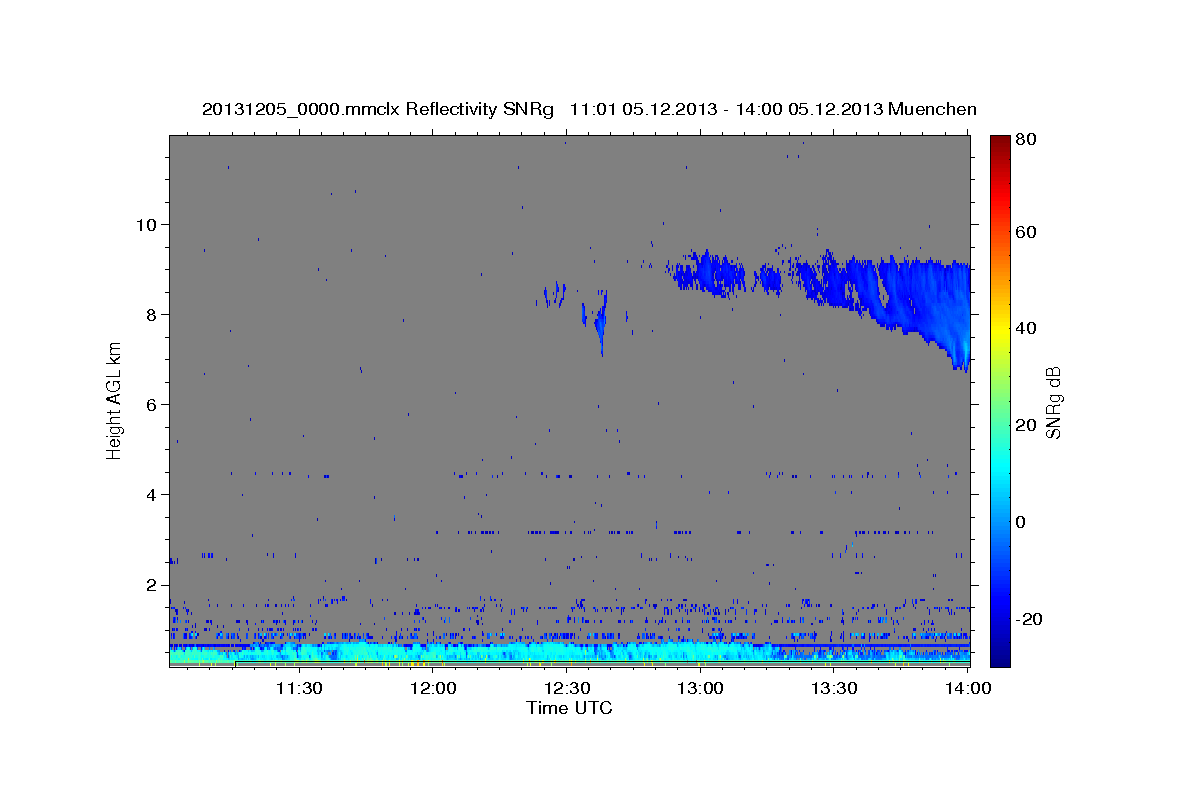Click the 'SNRg dB' colorbar label

1053,402
